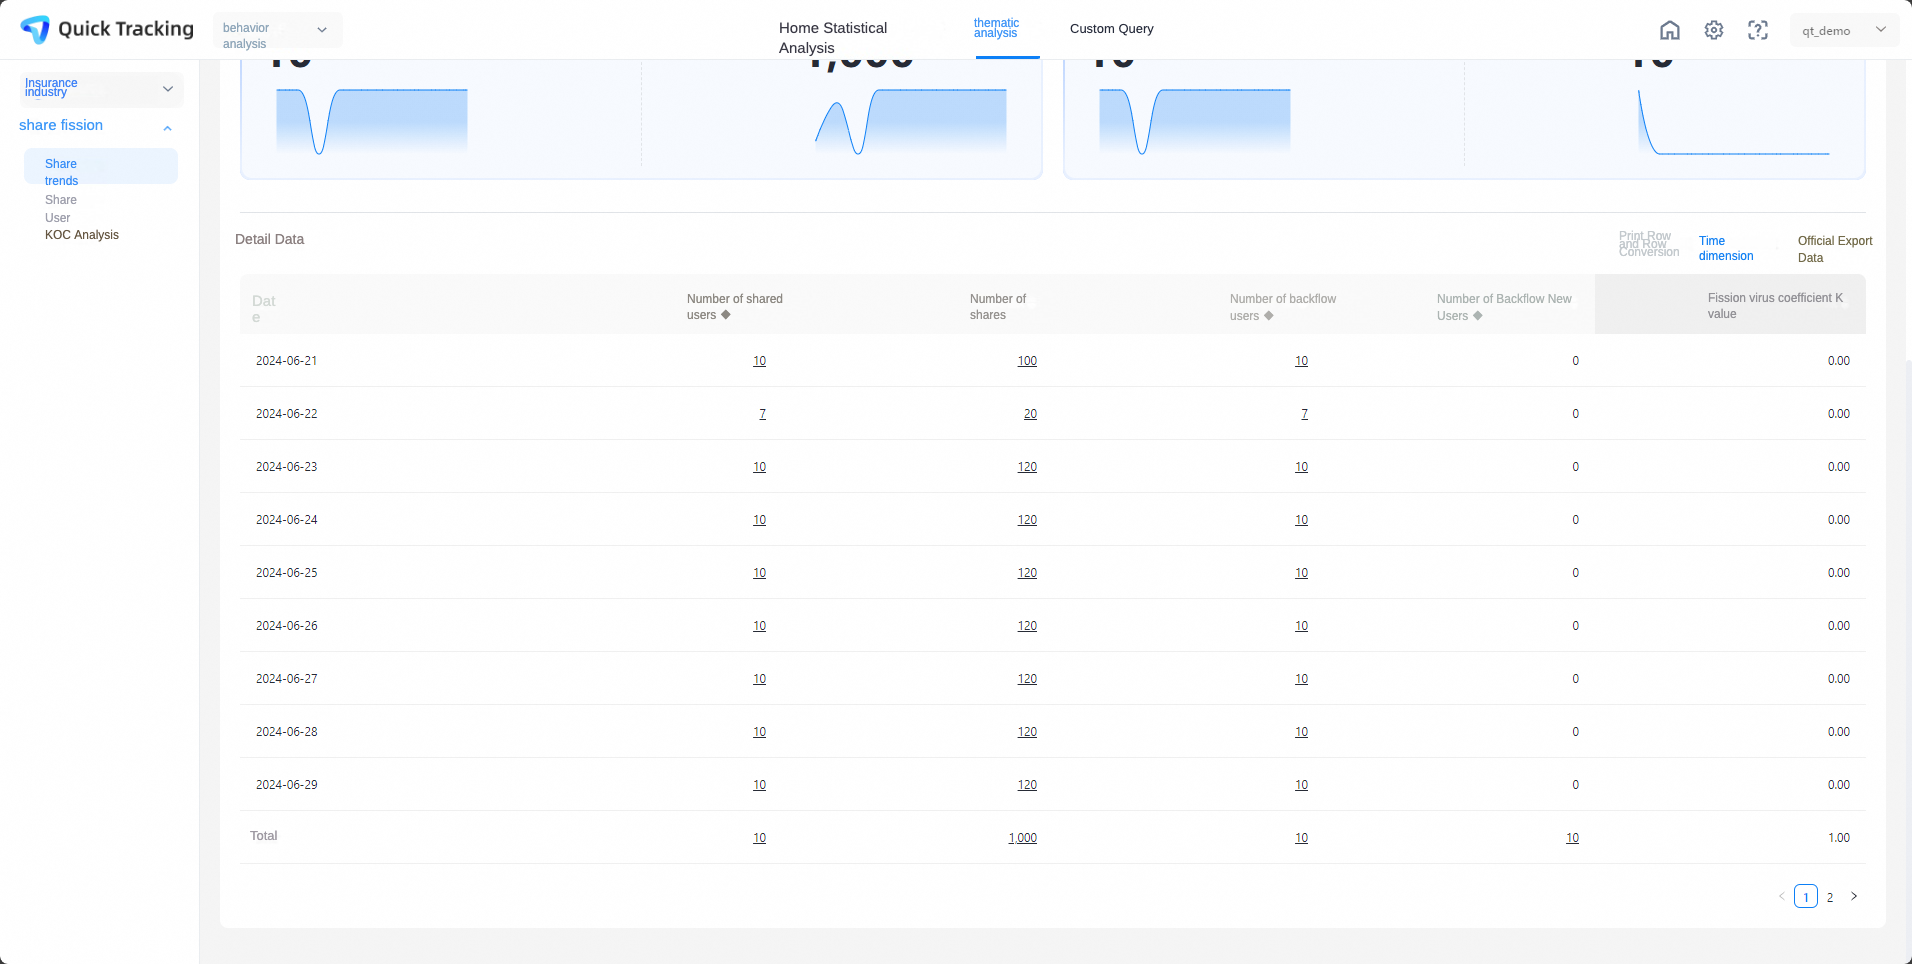Sort by Number of Backflow New Users
The image size is (1912, 964).
[1478, 316]
